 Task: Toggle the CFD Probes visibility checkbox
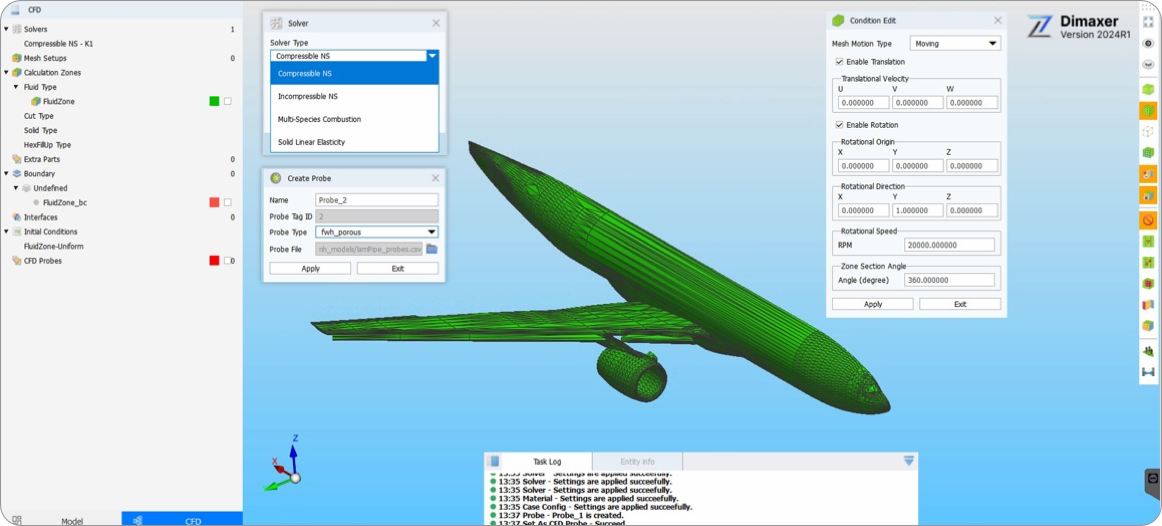click(x=228, y=261)
